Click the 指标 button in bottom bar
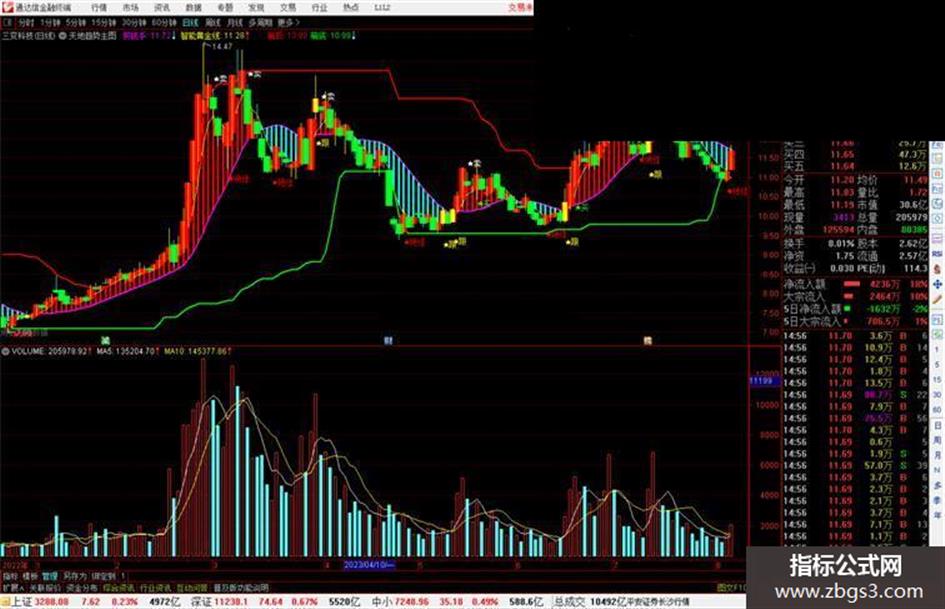The height and width of the screenshot is (609, 945). pos(10,576)
